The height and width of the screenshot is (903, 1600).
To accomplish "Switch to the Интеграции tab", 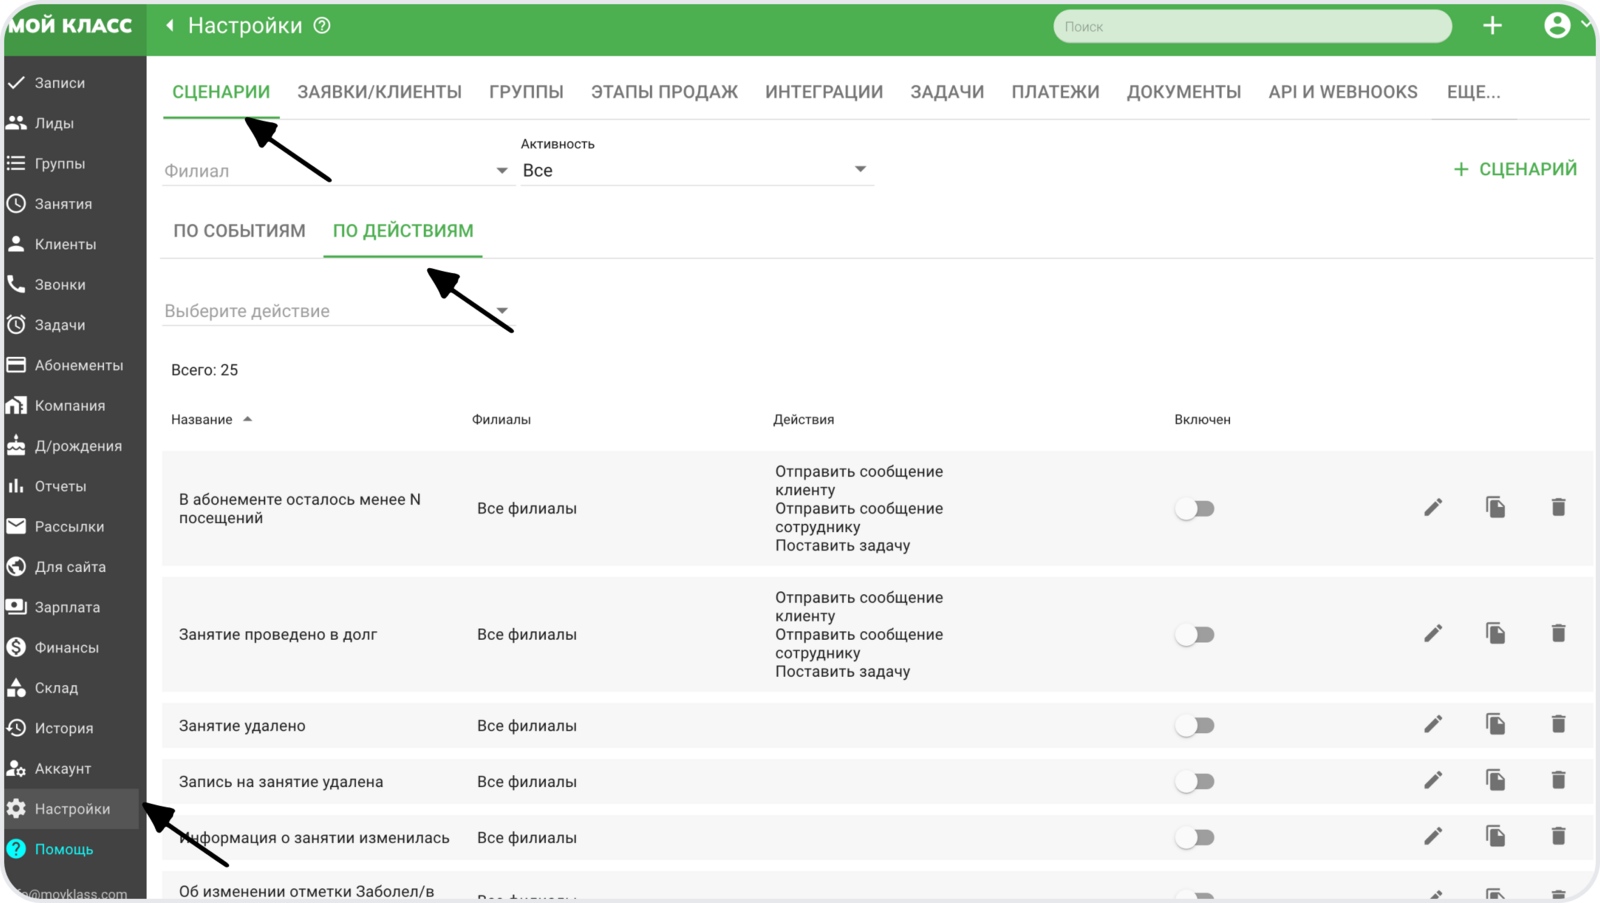I will pos(823,92).
